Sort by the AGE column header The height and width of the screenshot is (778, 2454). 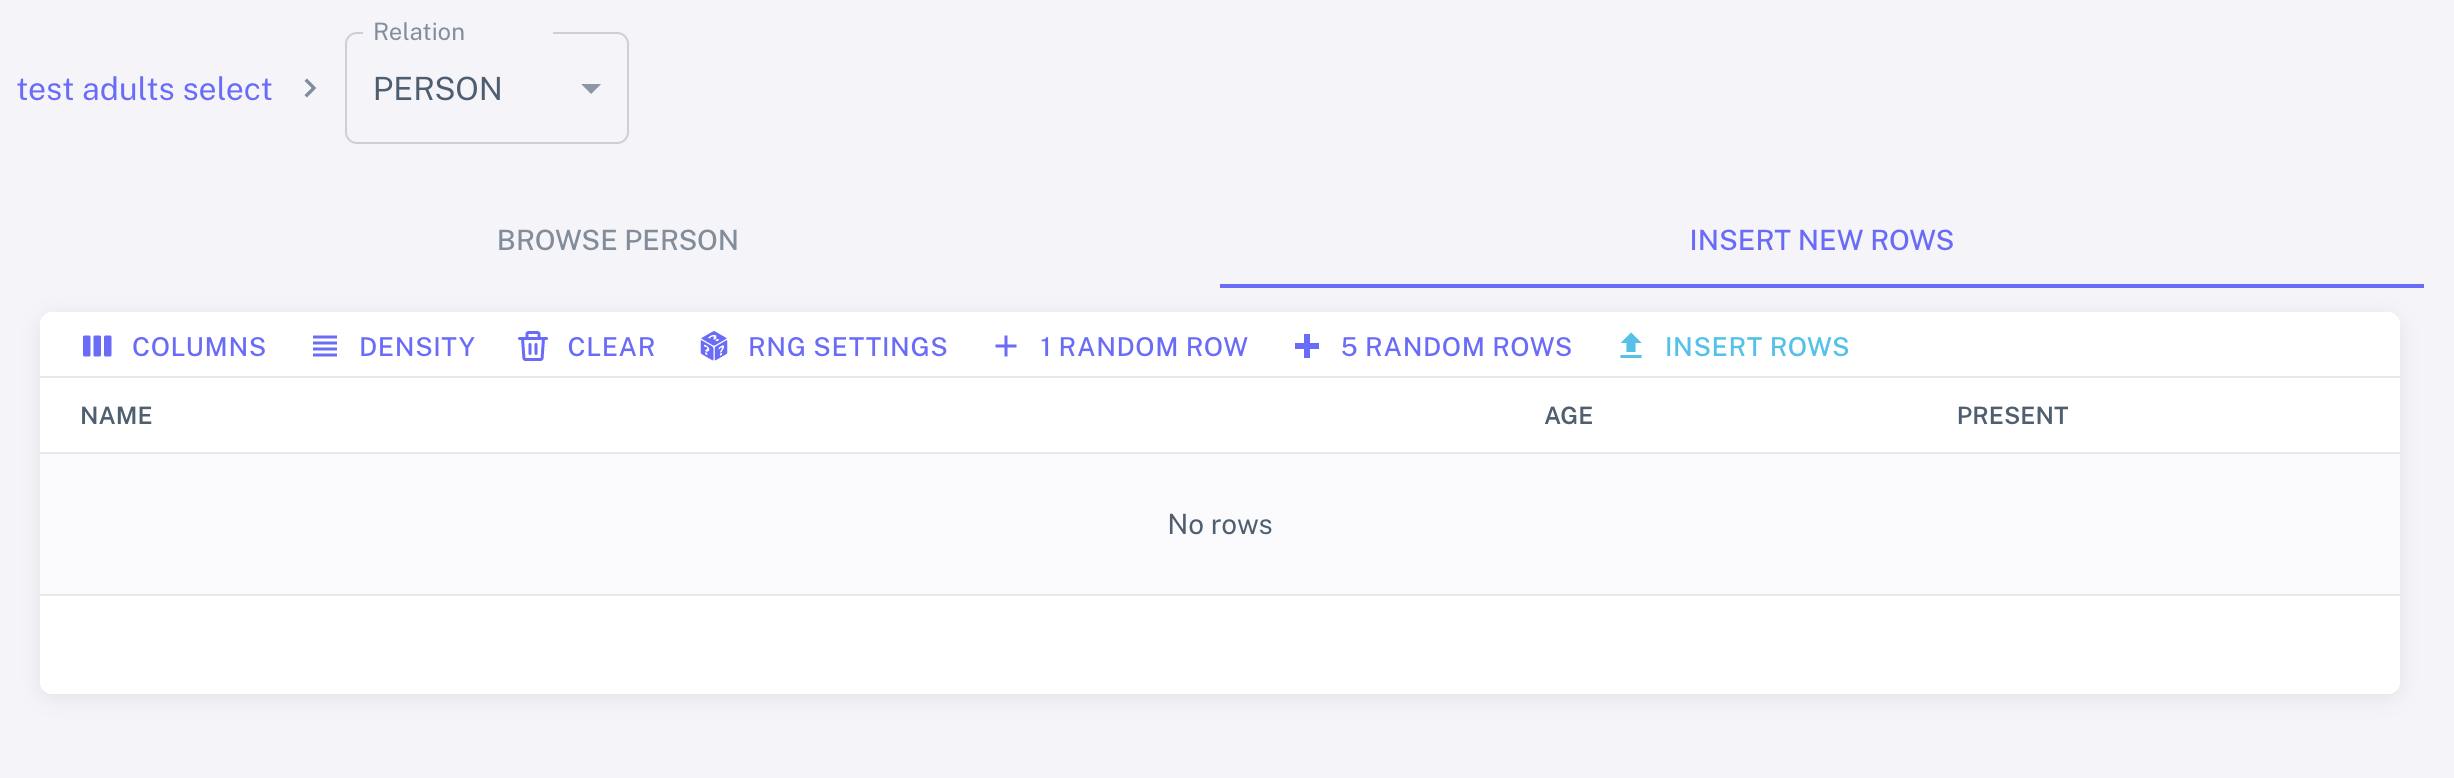(1568, 416)
